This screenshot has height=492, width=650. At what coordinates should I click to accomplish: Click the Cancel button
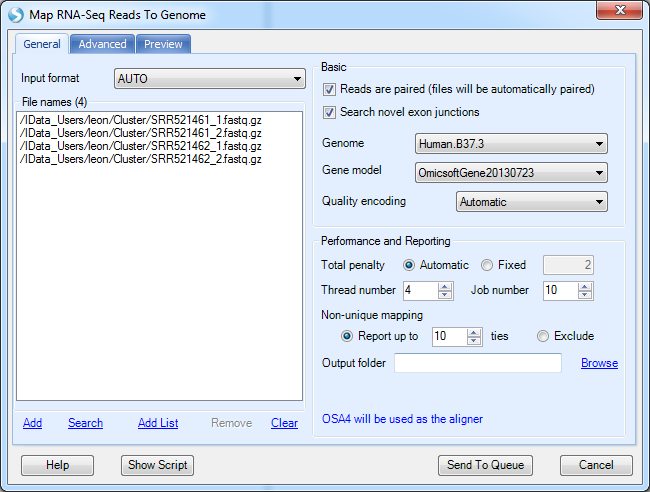[x=596, y=465]
